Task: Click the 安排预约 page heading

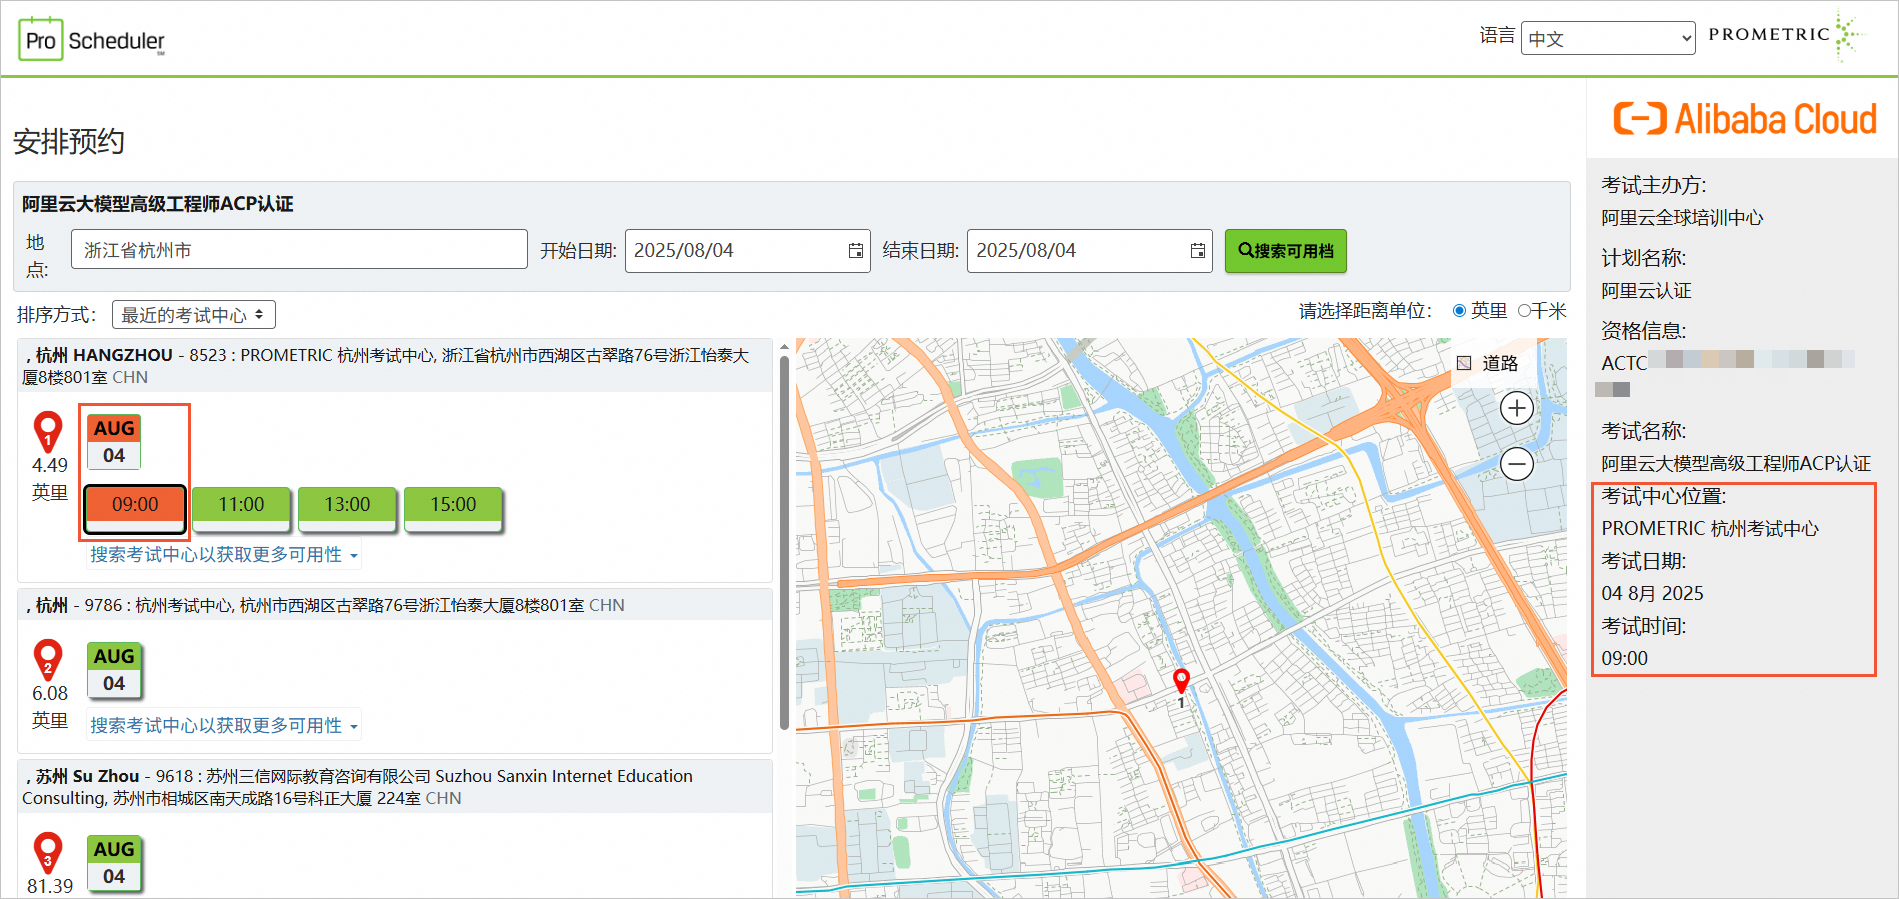Action: coord(69,142)
